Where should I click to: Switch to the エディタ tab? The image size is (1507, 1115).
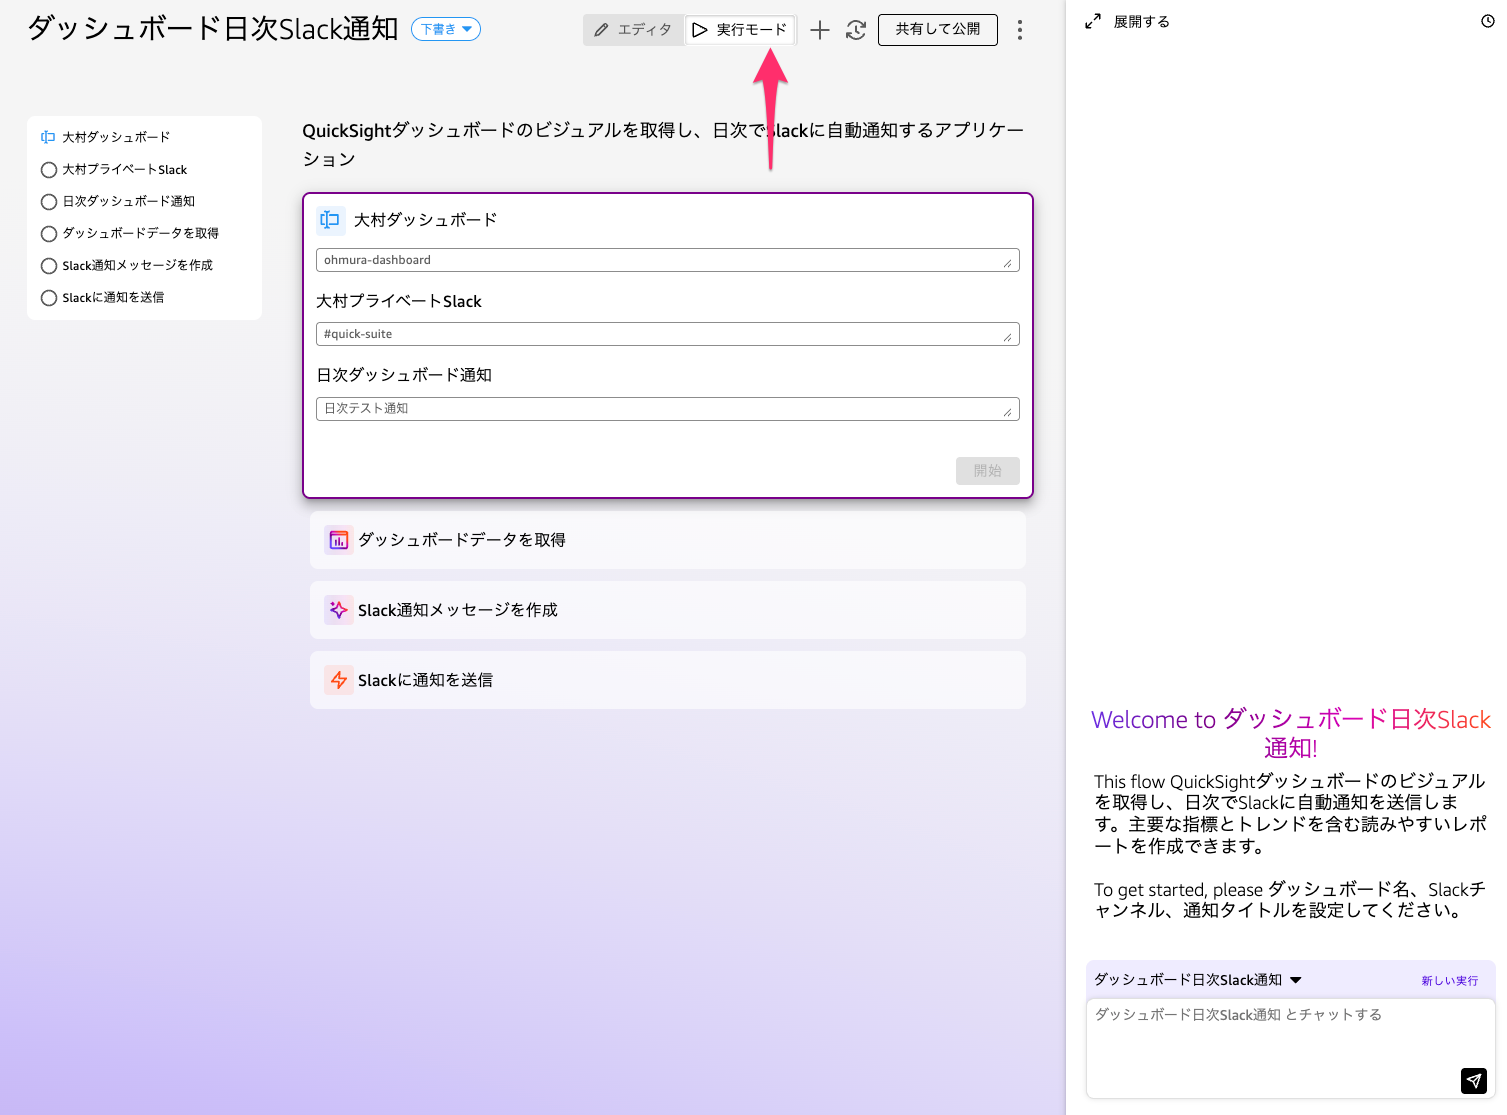click(633, 30)
